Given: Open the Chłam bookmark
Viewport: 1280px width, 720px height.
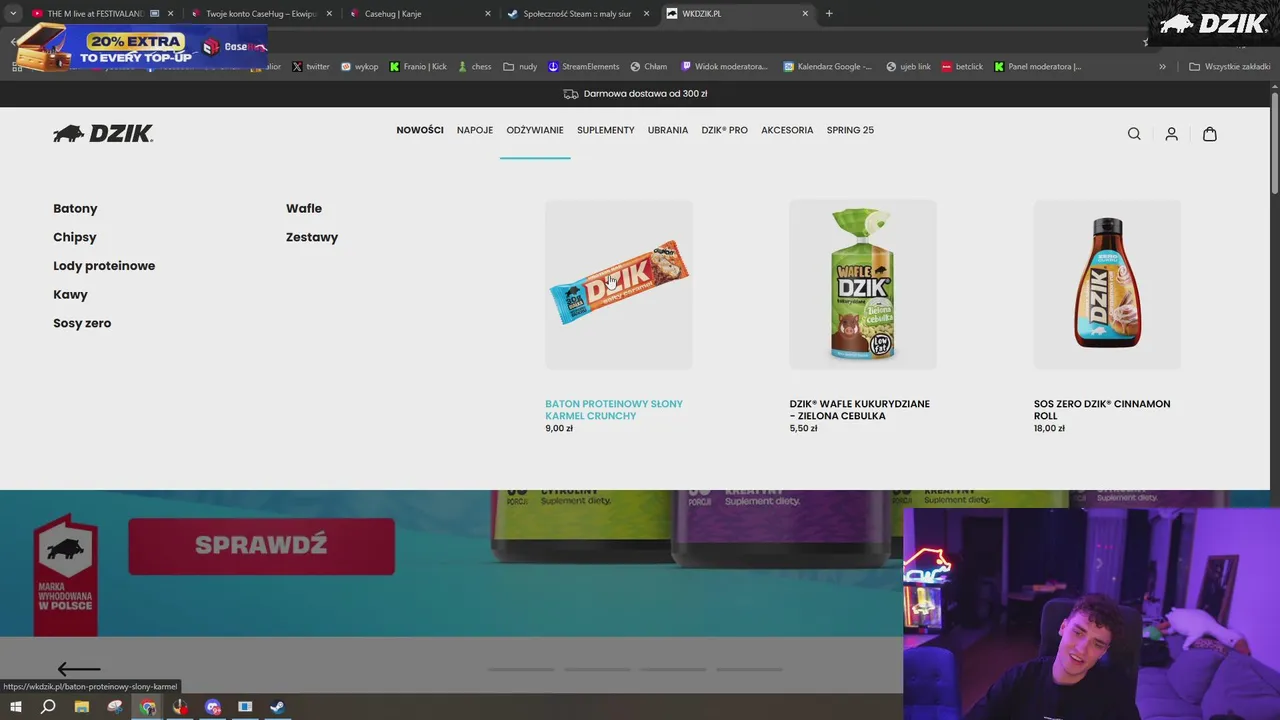Looking at the screenshot, I should 648,67.
